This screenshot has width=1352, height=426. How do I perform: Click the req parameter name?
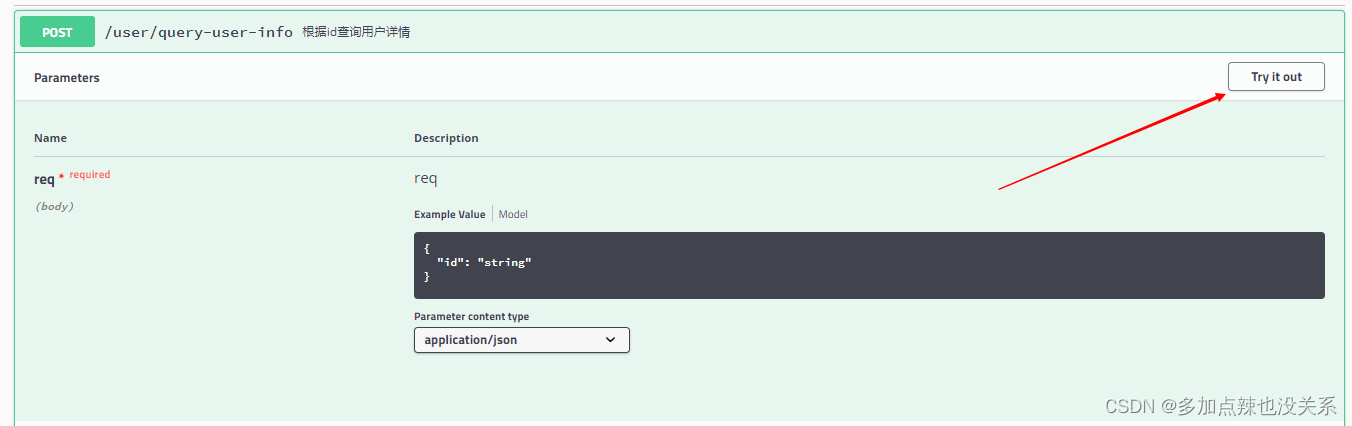[x=44, y=179]
